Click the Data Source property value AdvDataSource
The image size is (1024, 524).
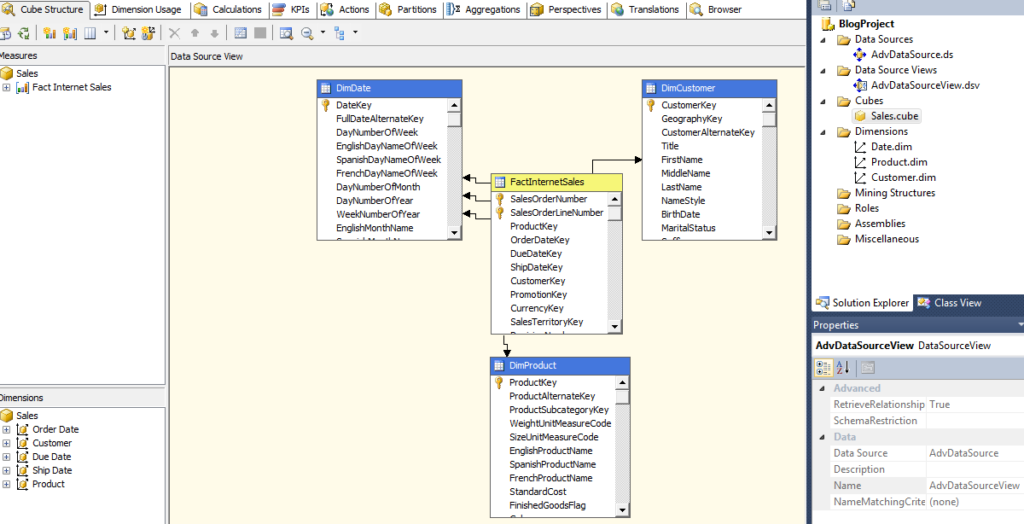coord(975,453)
